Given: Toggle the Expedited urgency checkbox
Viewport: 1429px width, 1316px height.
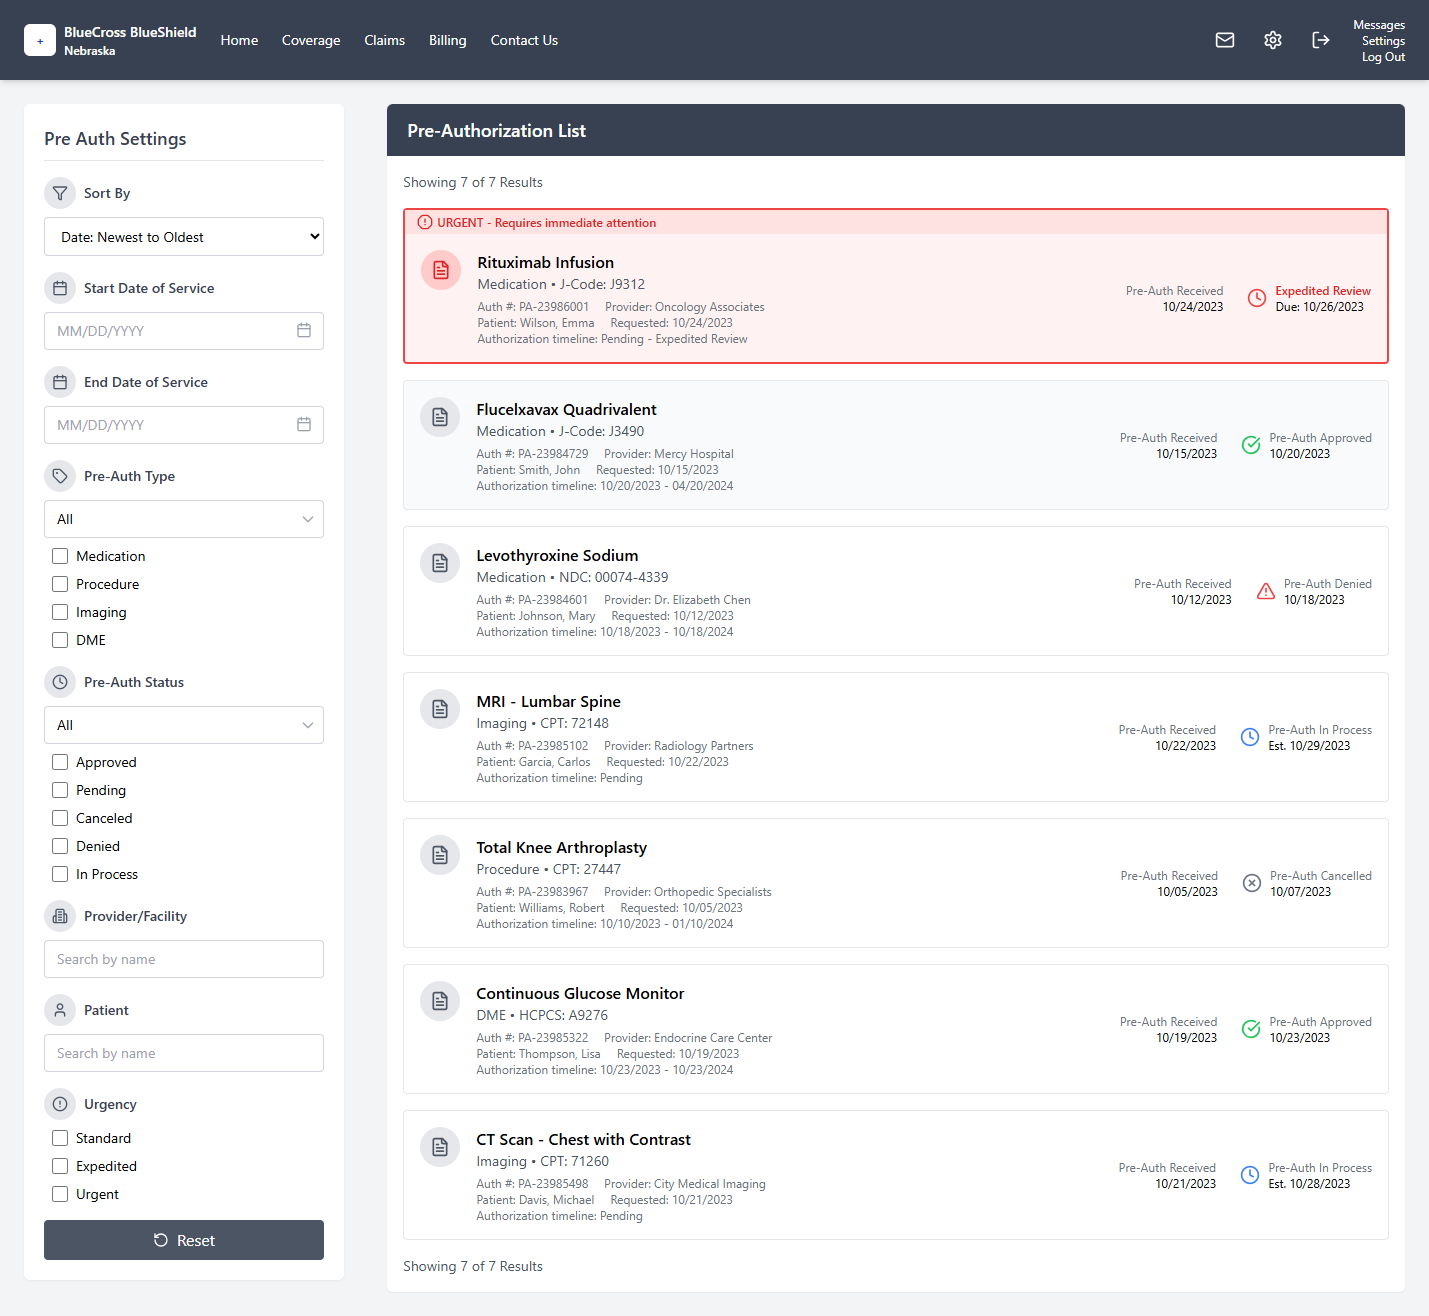Looking at the screenshot, I should (60, 1166).
